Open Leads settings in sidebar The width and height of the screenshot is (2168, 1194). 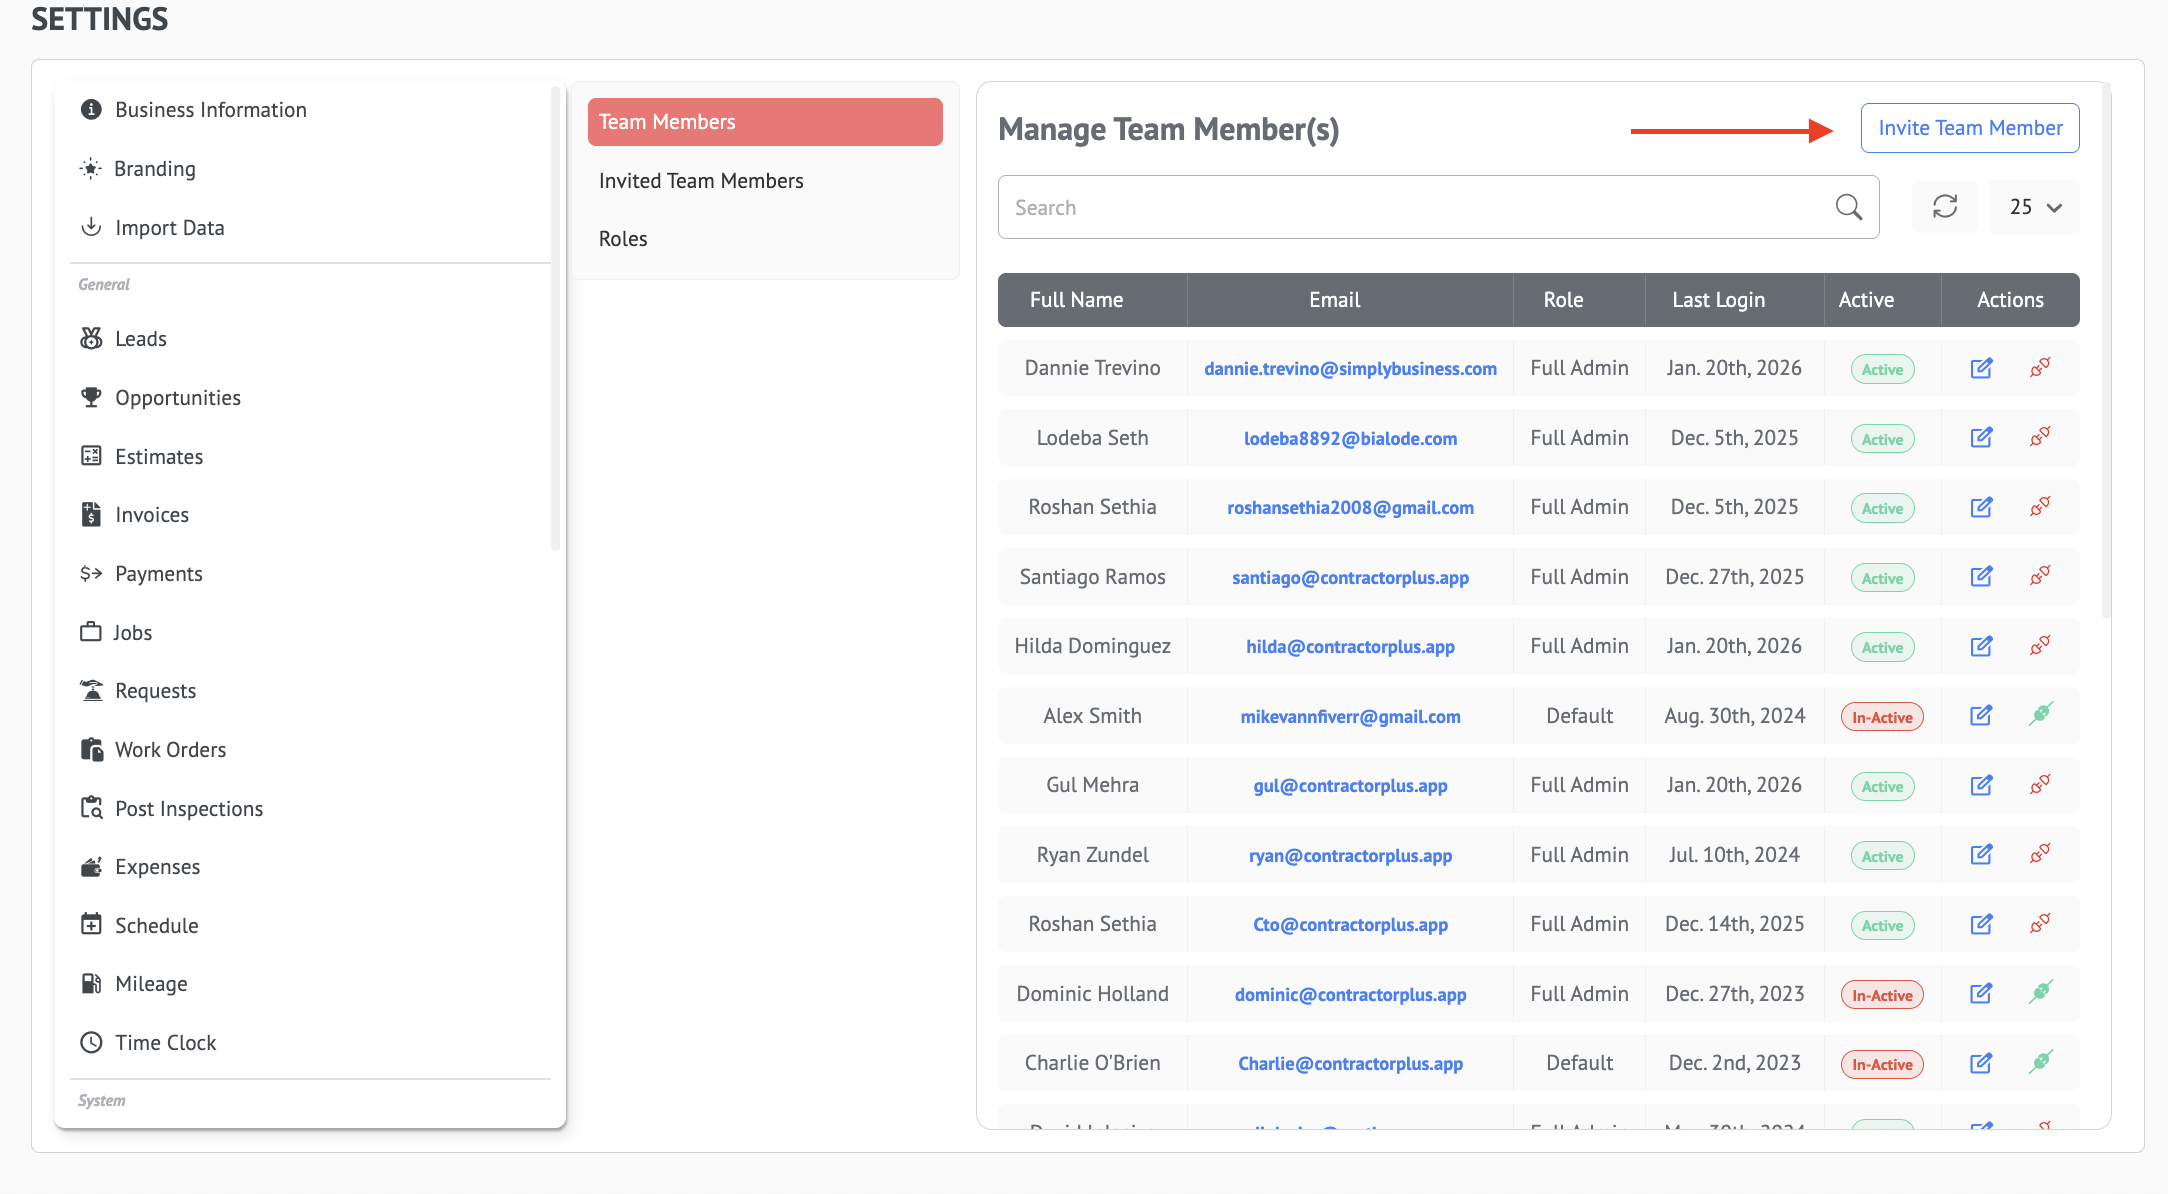pyautogui.click(x=141, y=339)
